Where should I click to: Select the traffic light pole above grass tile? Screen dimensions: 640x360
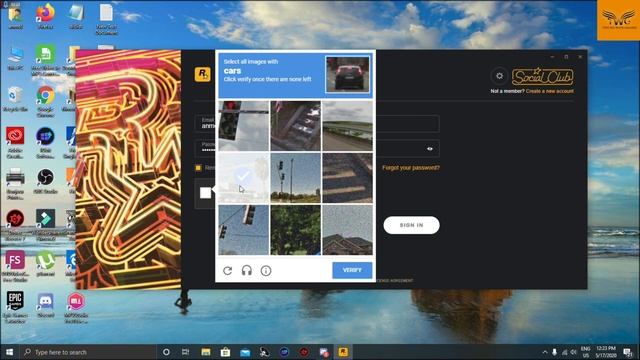coord(296,178)
